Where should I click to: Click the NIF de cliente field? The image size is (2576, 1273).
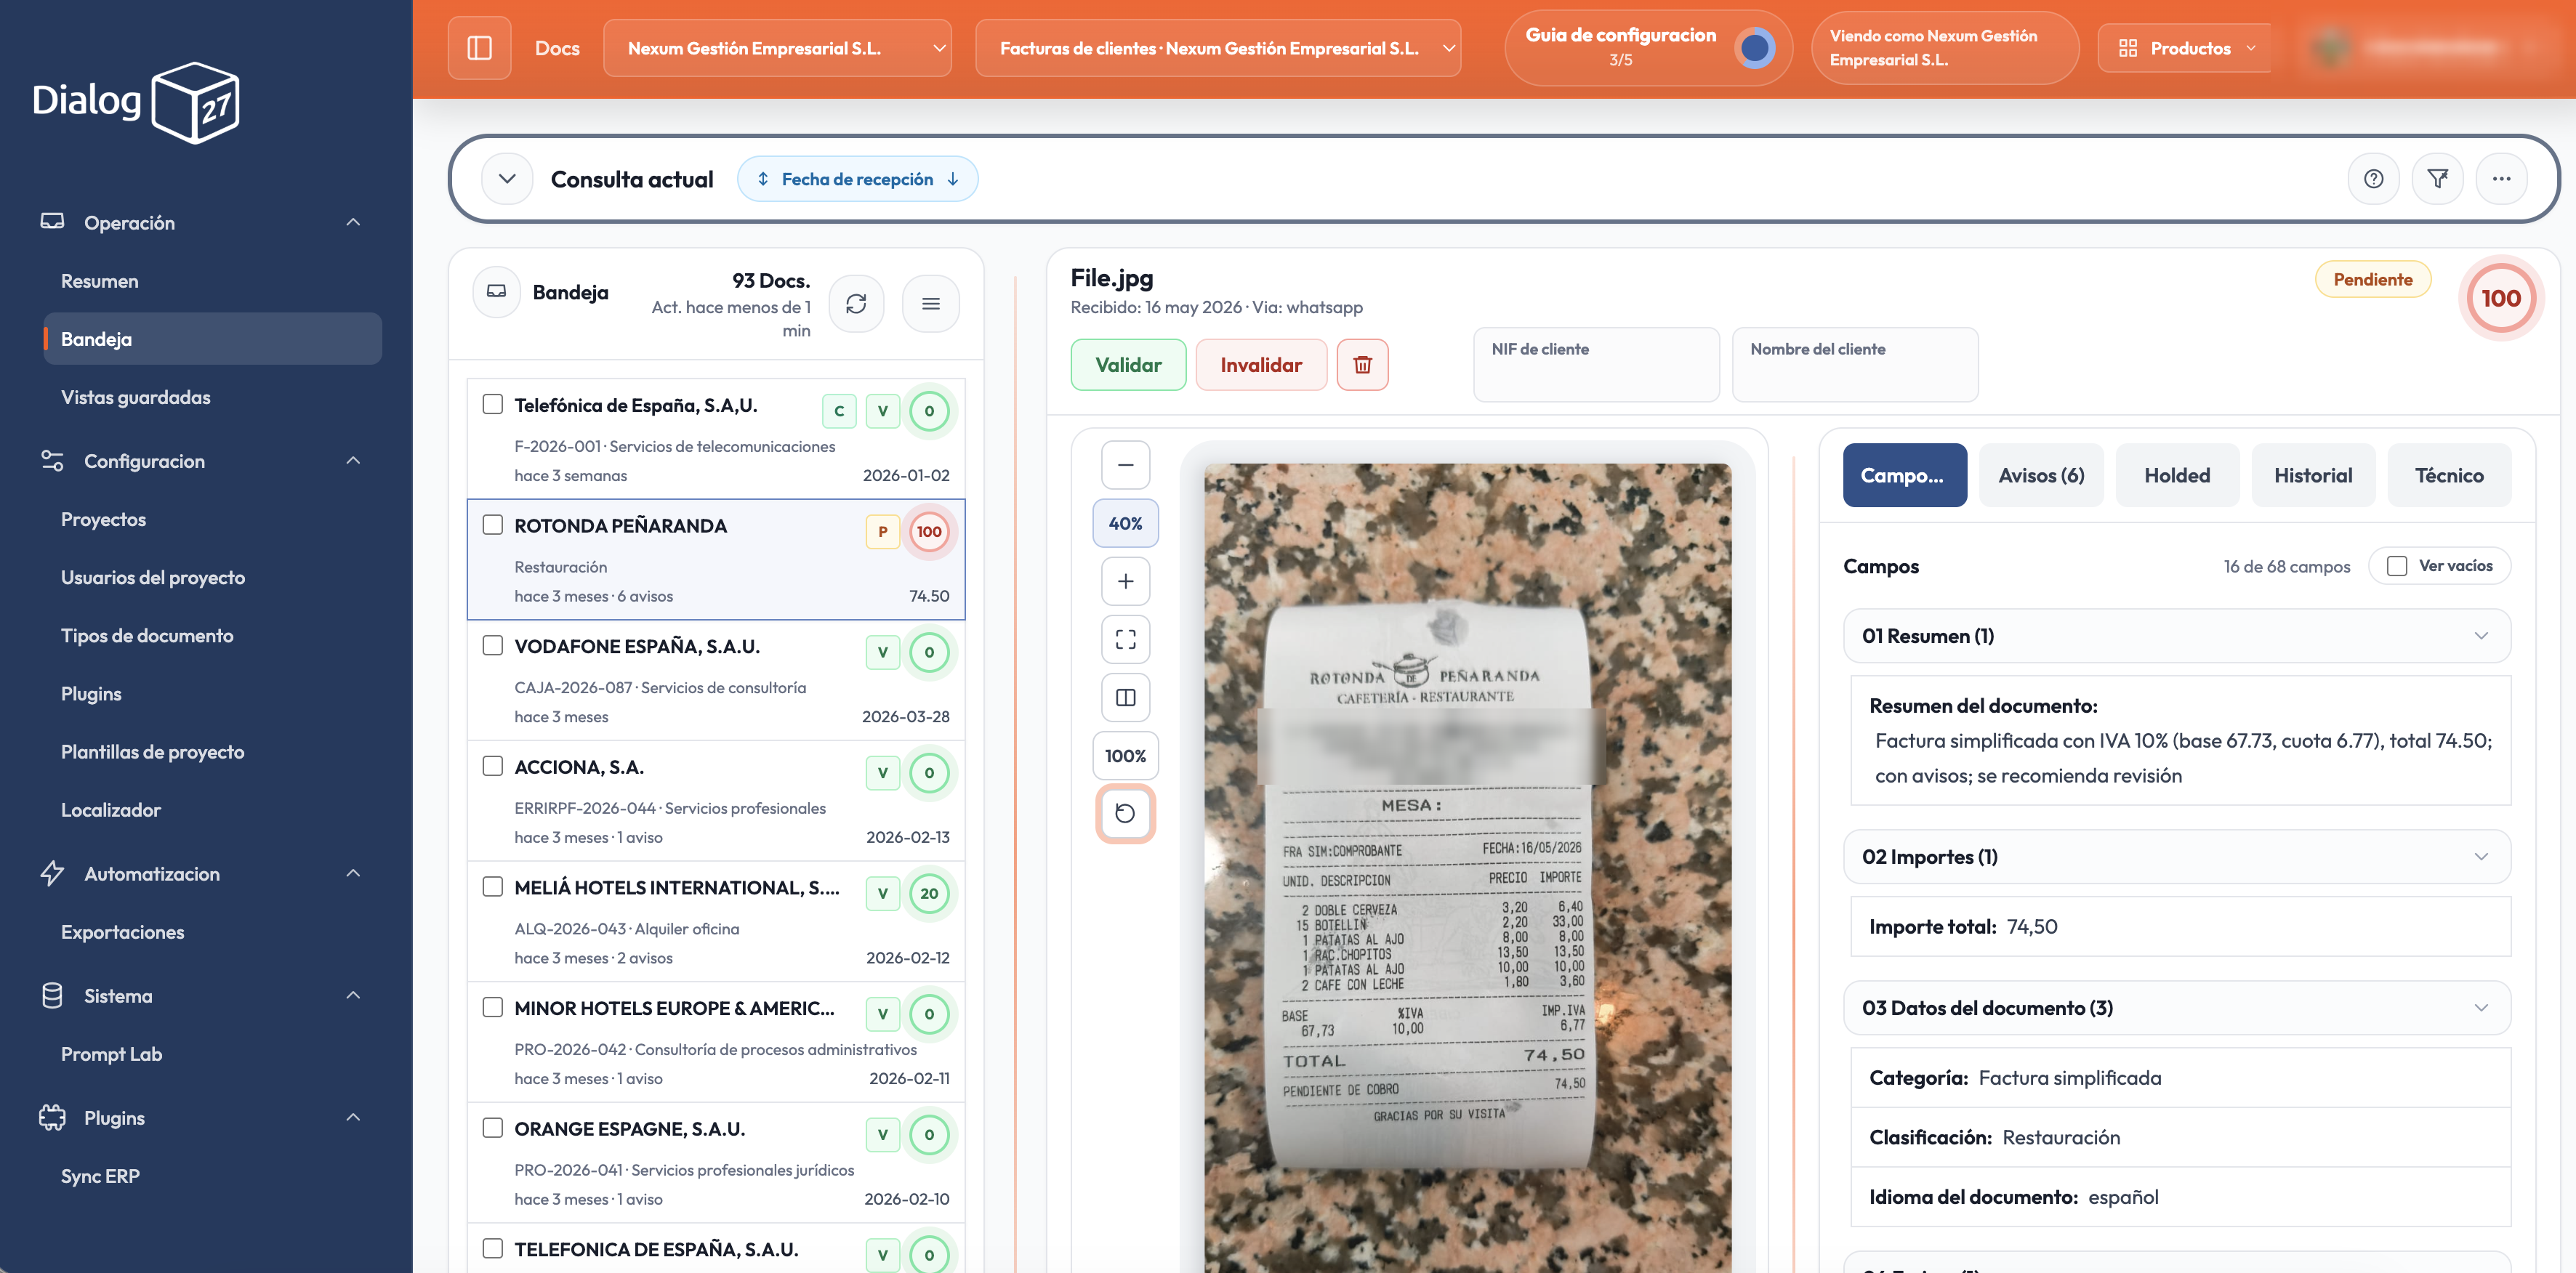coord(1596,365)
